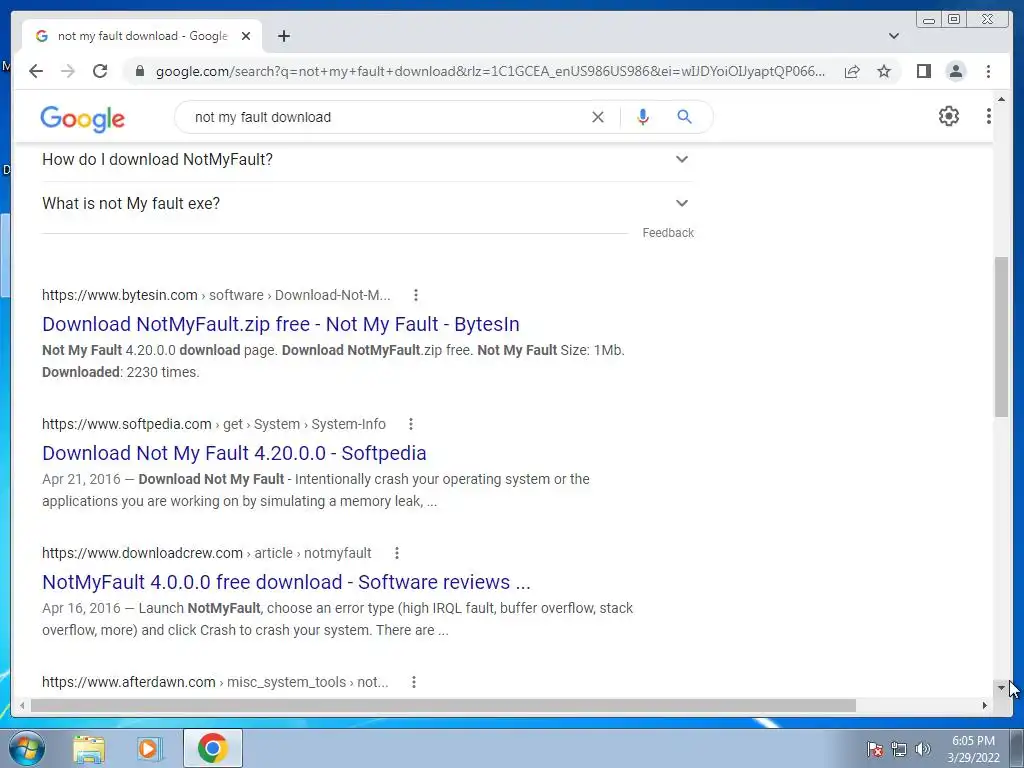This screenshot has width=1024, height=768.
Task: Select Chrome taskbar button
Action: pyautogui.click(x=212, y=748)
